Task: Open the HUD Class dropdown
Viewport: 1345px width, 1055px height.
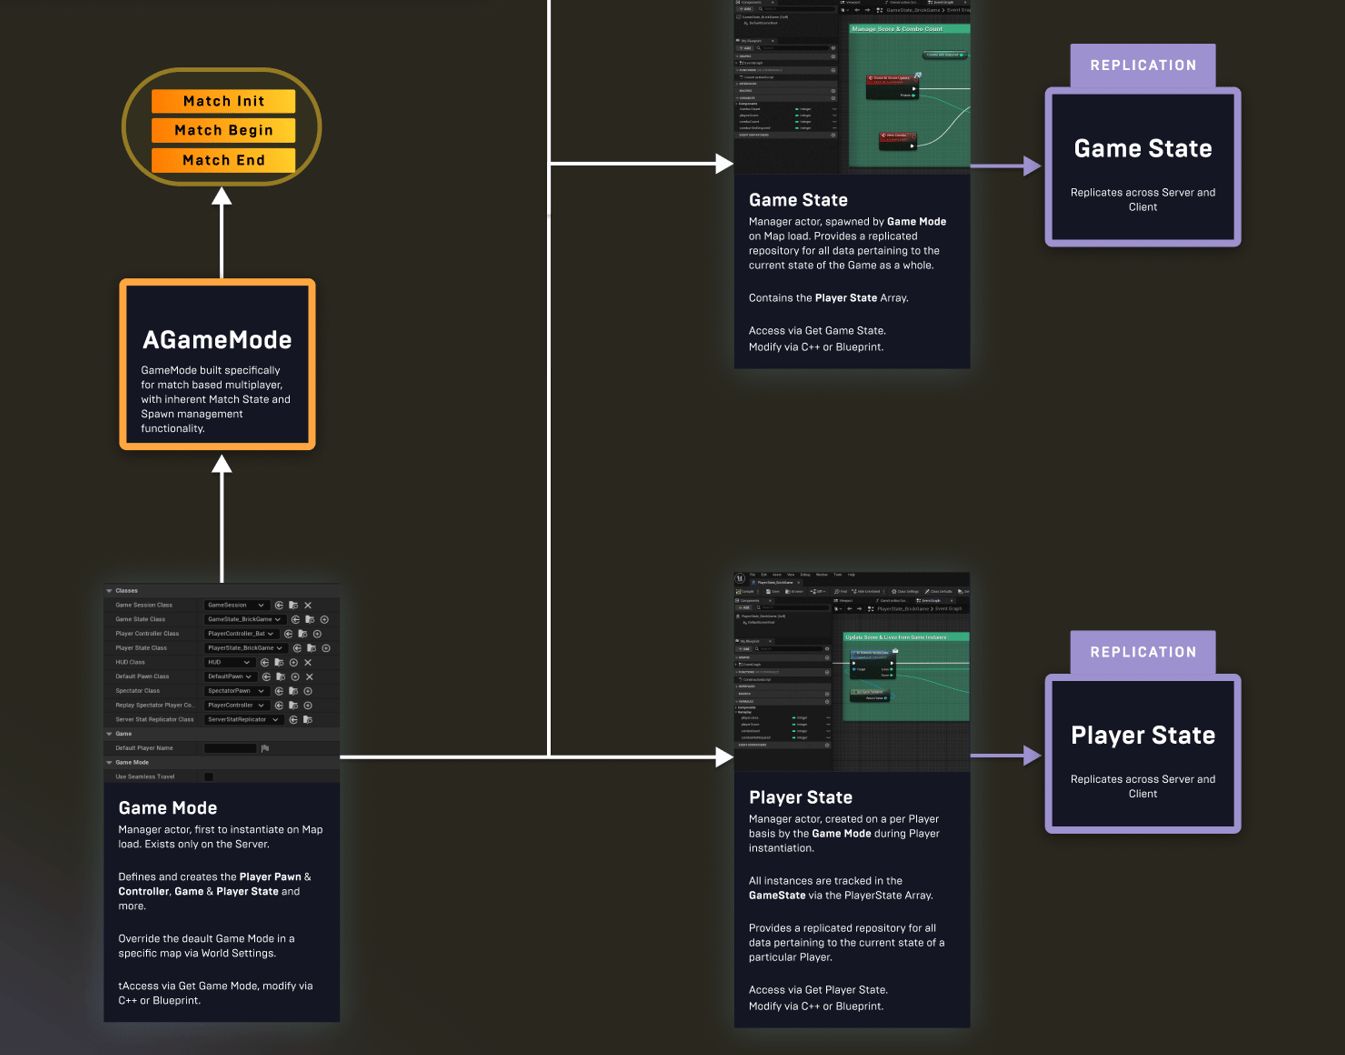Action: (x=229, y=663)
